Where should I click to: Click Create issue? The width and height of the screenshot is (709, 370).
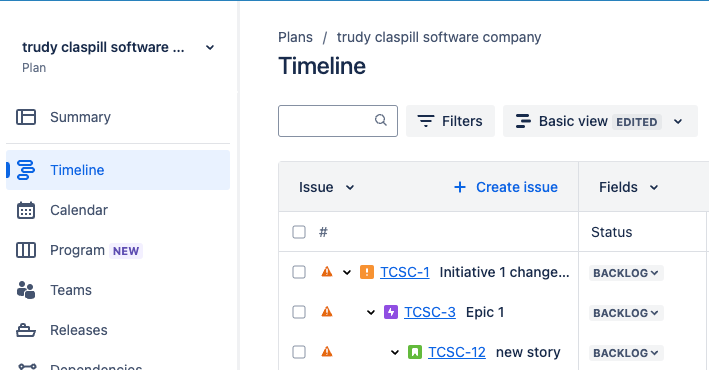click(506, 187)
